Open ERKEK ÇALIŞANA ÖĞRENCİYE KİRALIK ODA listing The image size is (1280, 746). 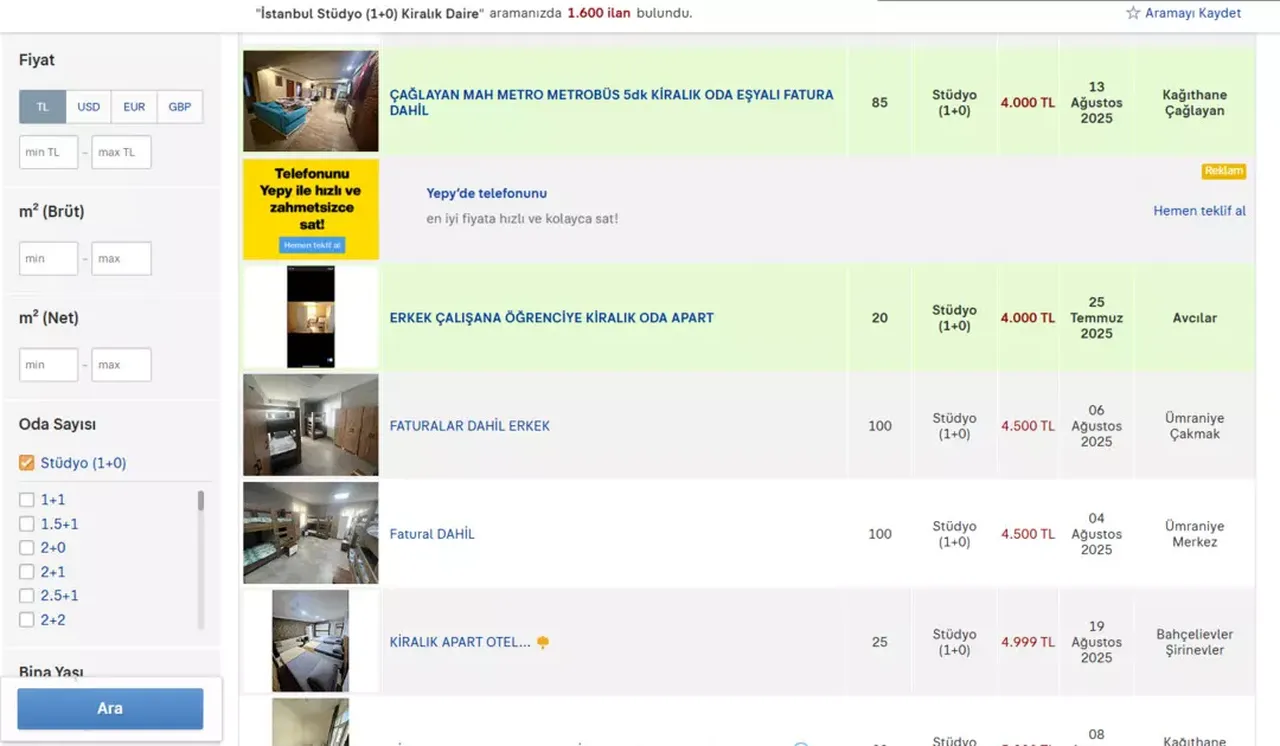pyautogui.click(x=551, y=318)
